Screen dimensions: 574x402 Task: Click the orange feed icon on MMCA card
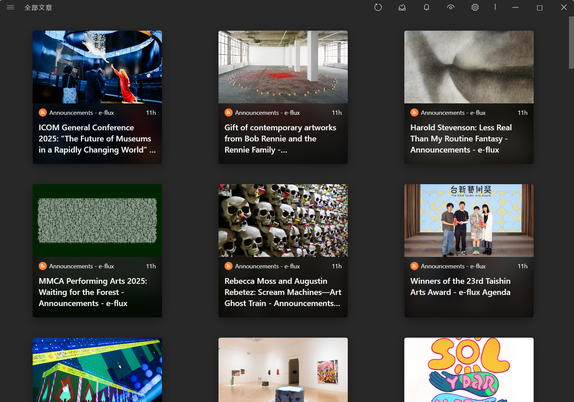click(43, 266)
